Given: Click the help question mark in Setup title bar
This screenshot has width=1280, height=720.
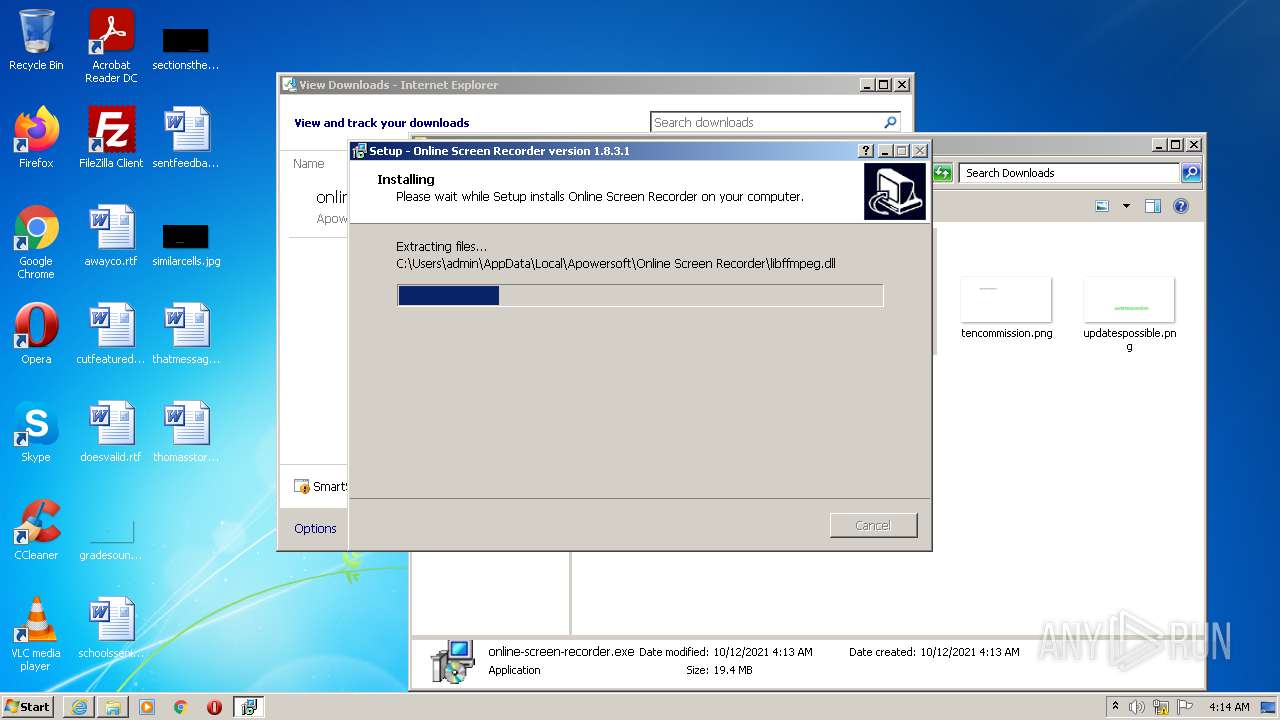Looking at the screenshot, I should pos(866,151).
